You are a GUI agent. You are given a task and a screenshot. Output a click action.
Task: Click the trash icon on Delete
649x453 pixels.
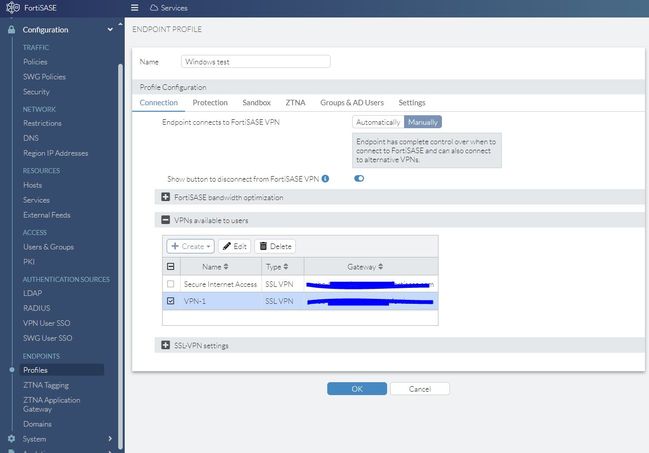pos(263,246)
